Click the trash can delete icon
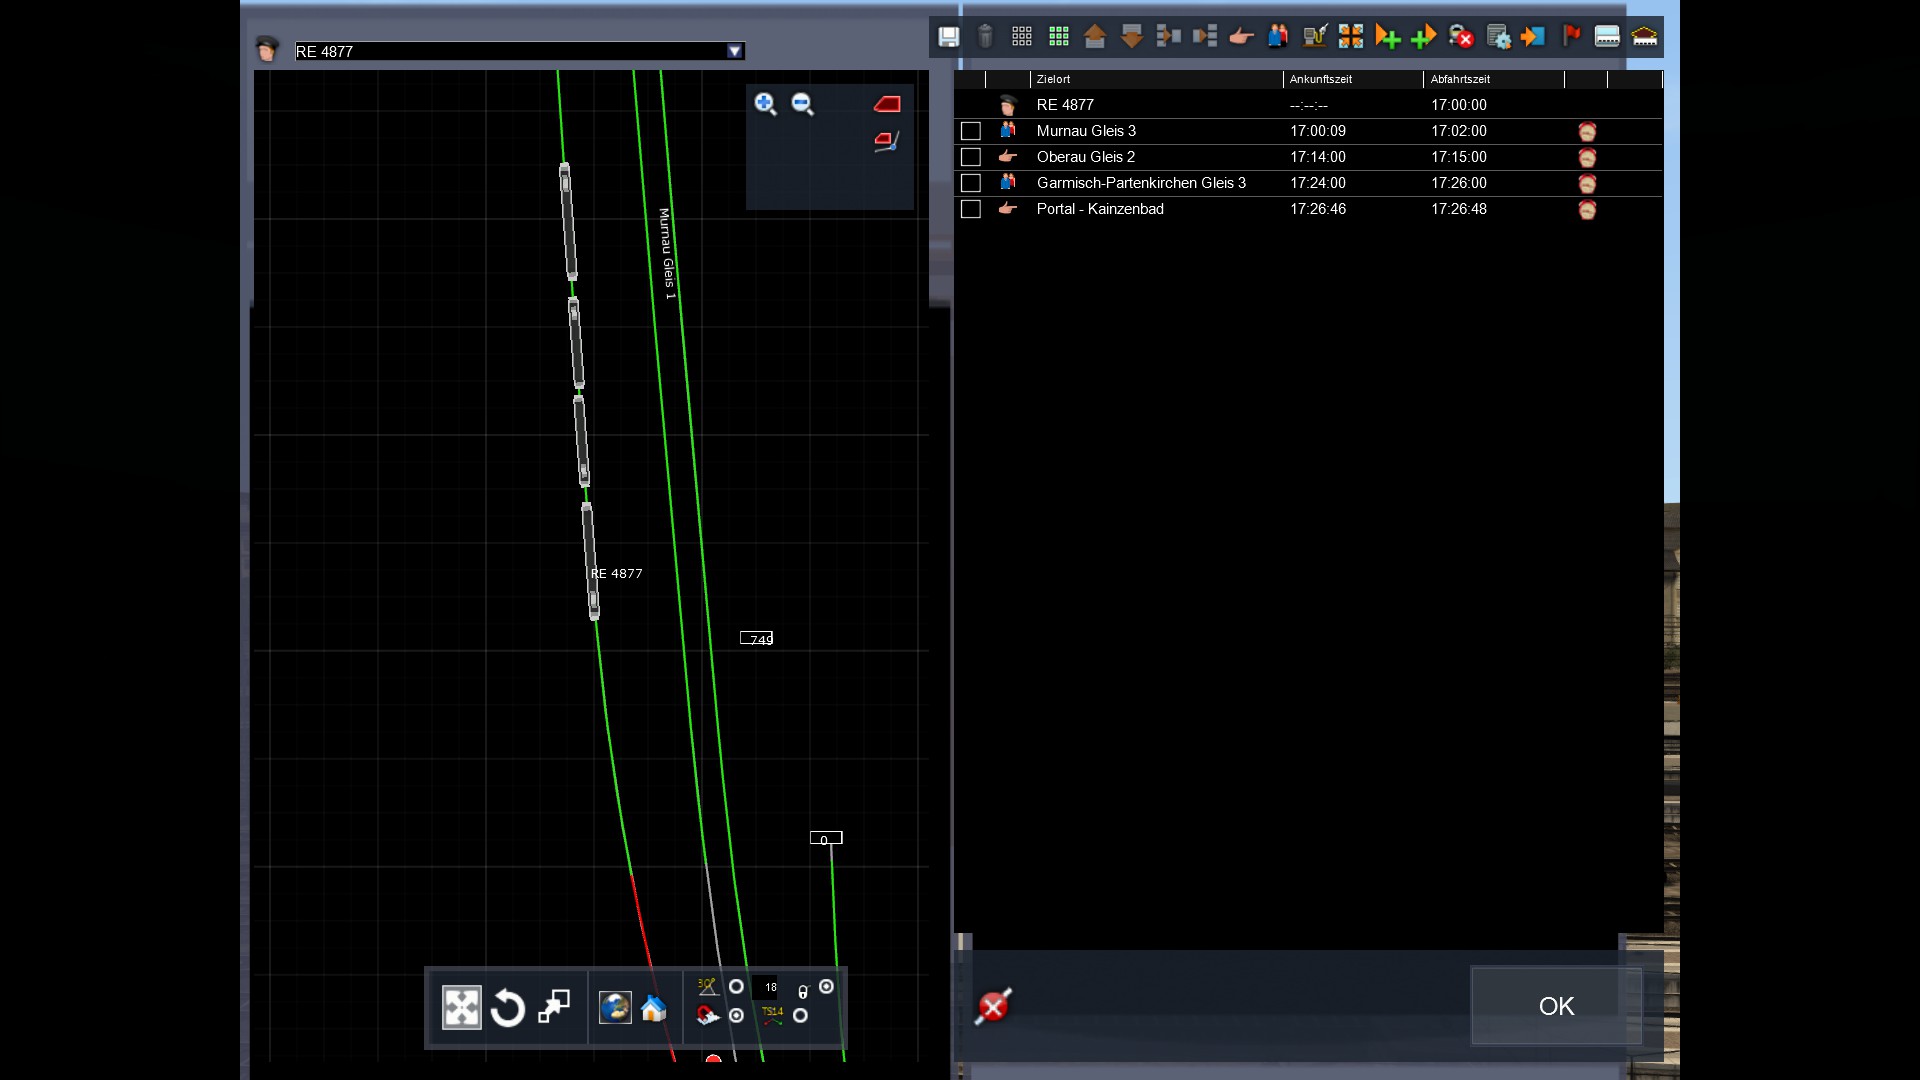 tap(985, 37)
